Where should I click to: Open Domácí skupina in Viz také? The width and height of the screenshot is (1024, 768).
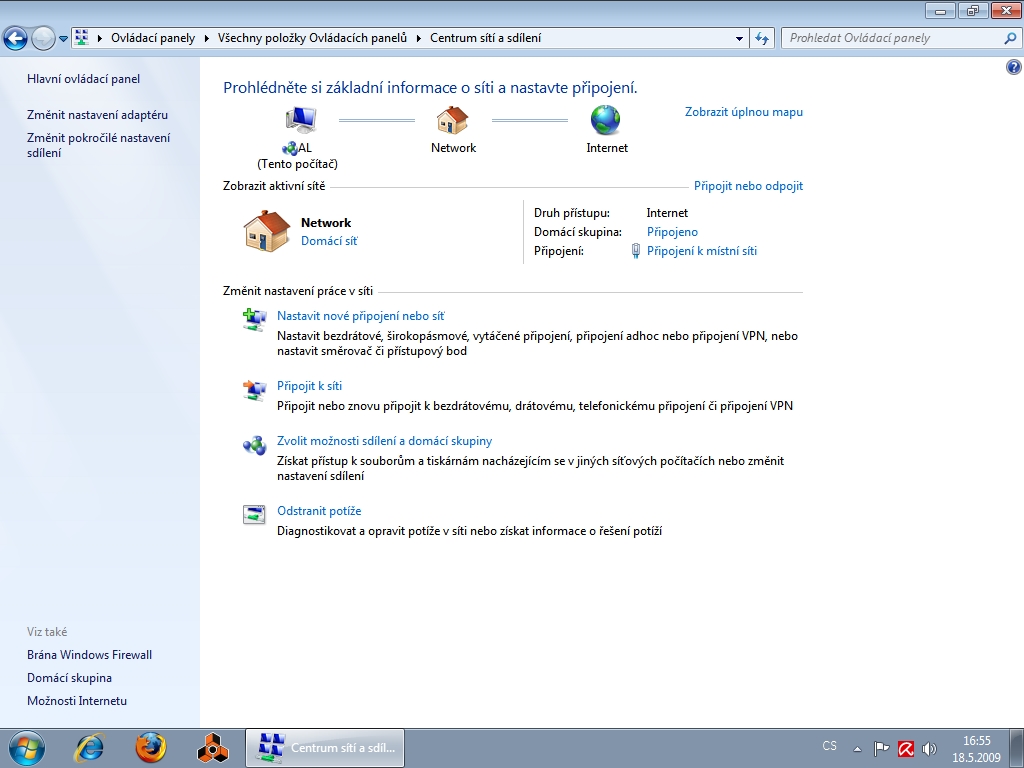click(69, 678)
